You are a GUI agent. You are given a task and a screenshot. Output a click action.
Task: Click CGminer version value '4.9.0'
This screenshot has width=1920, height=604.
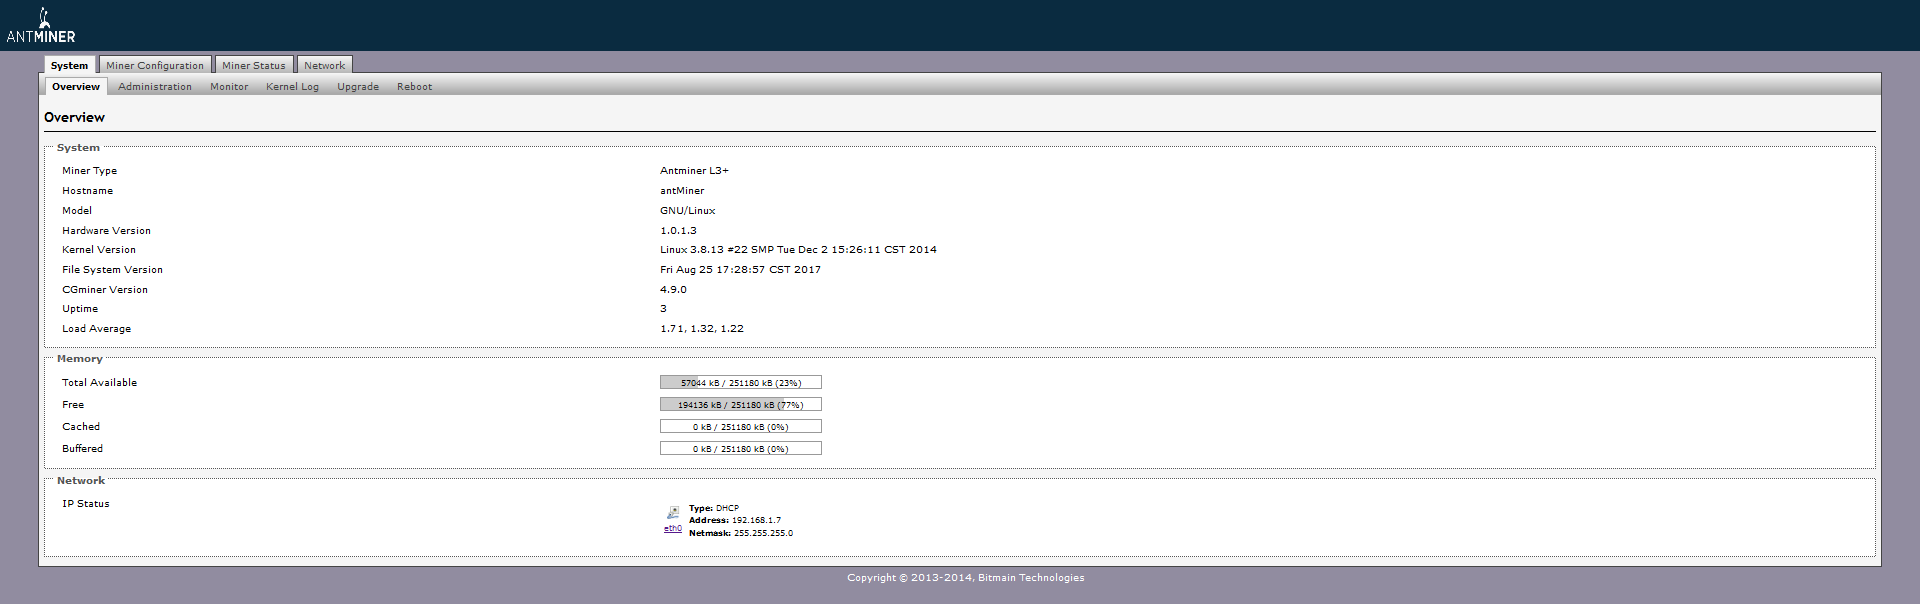click(x=673, y=290)
